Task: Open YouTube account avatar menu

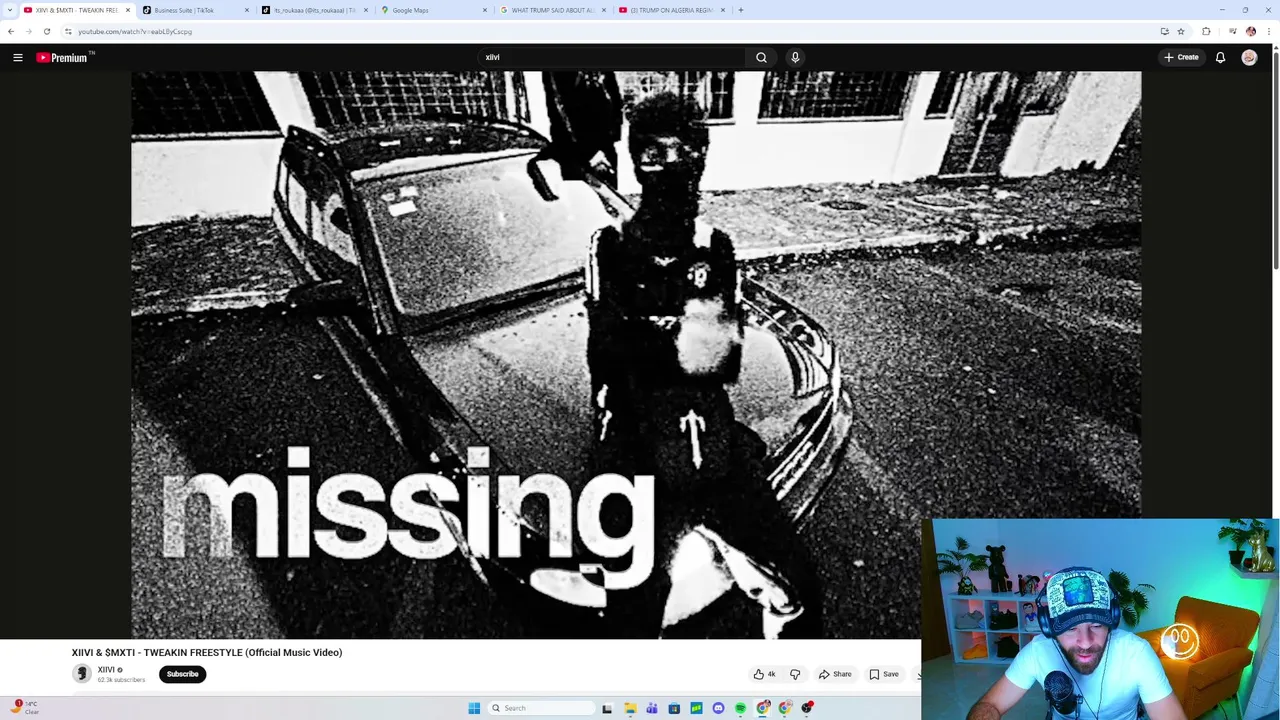Action: tap(1249, 57)
